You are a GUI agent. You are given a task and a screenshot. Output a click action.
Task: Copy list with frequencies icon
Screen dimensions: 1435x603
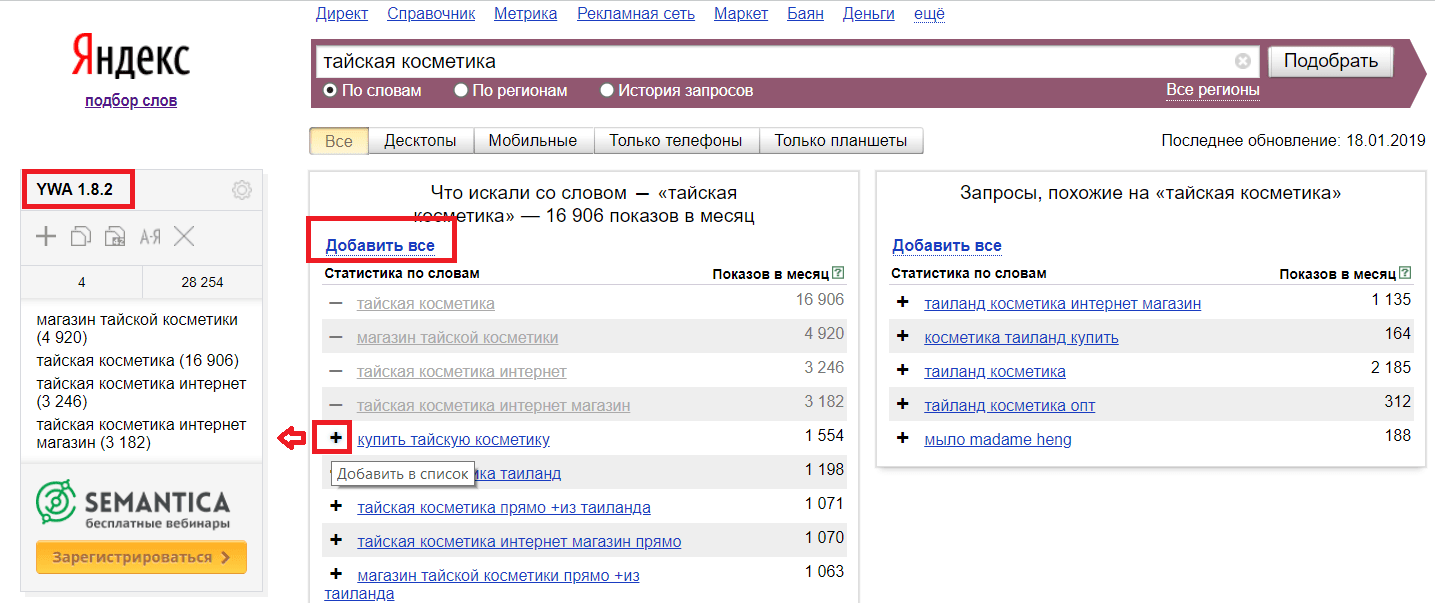point(116,237)
